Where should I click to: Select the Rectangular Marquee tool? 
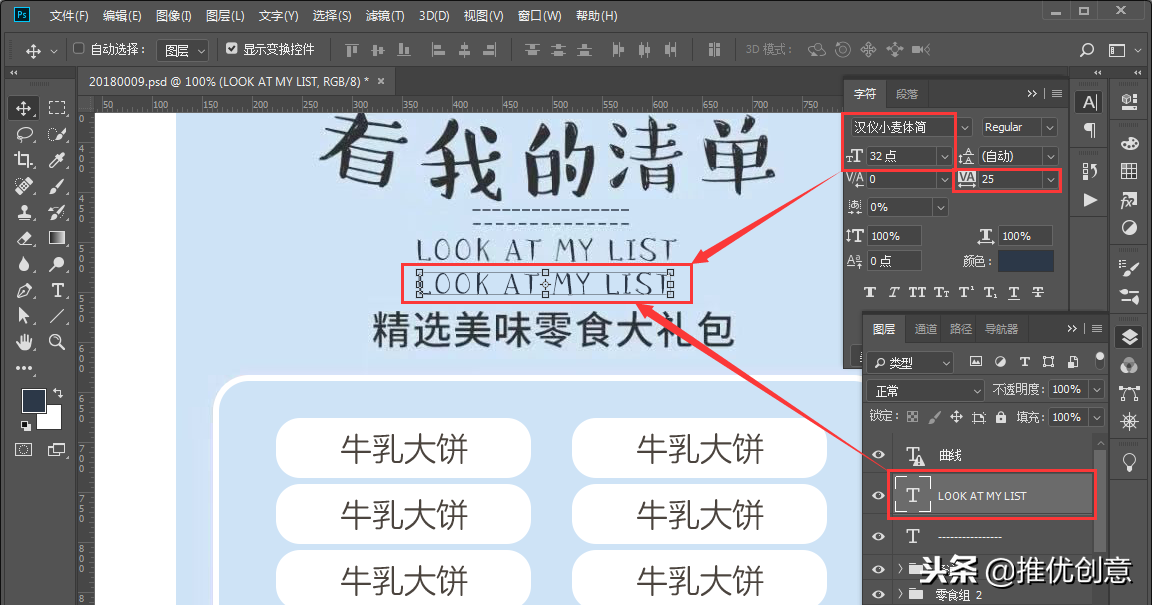pos(57,108)
